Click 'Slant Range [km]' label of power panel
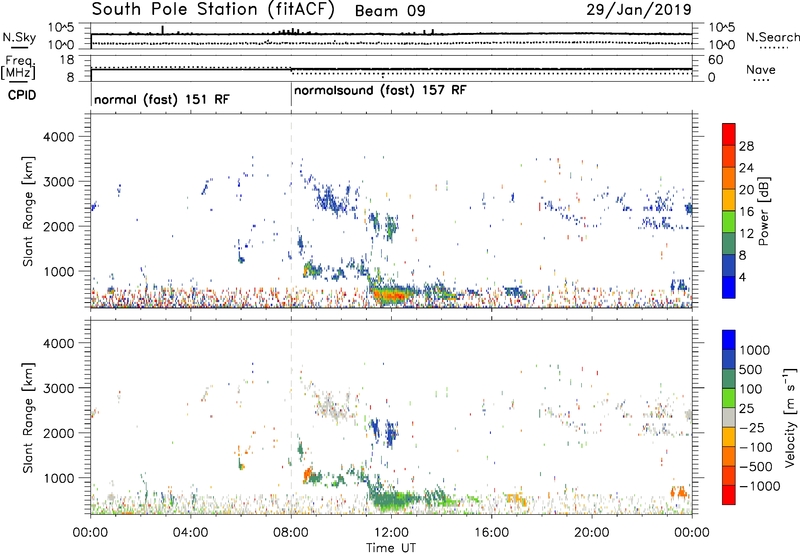 (28, 211)
